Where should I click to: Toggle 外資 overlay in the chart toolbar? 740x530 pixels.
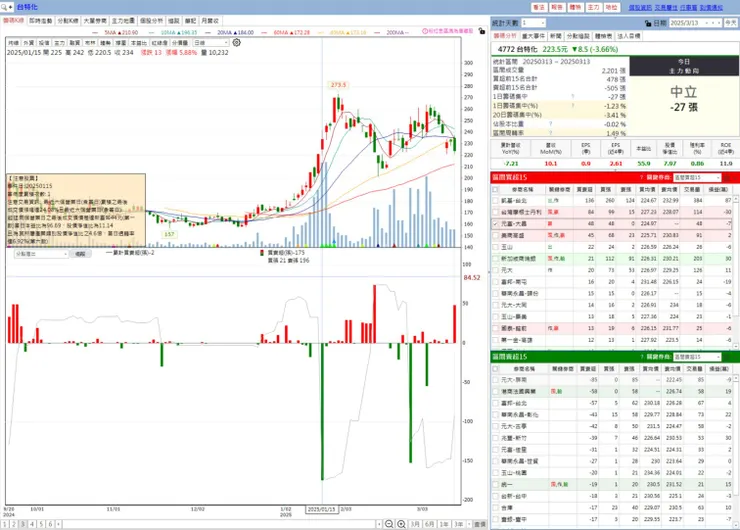28,42
